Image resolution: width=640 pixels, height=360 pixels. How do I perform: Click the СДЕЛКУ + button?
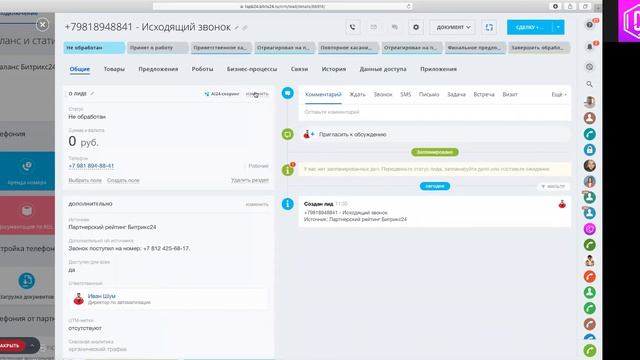pos(529,27)
